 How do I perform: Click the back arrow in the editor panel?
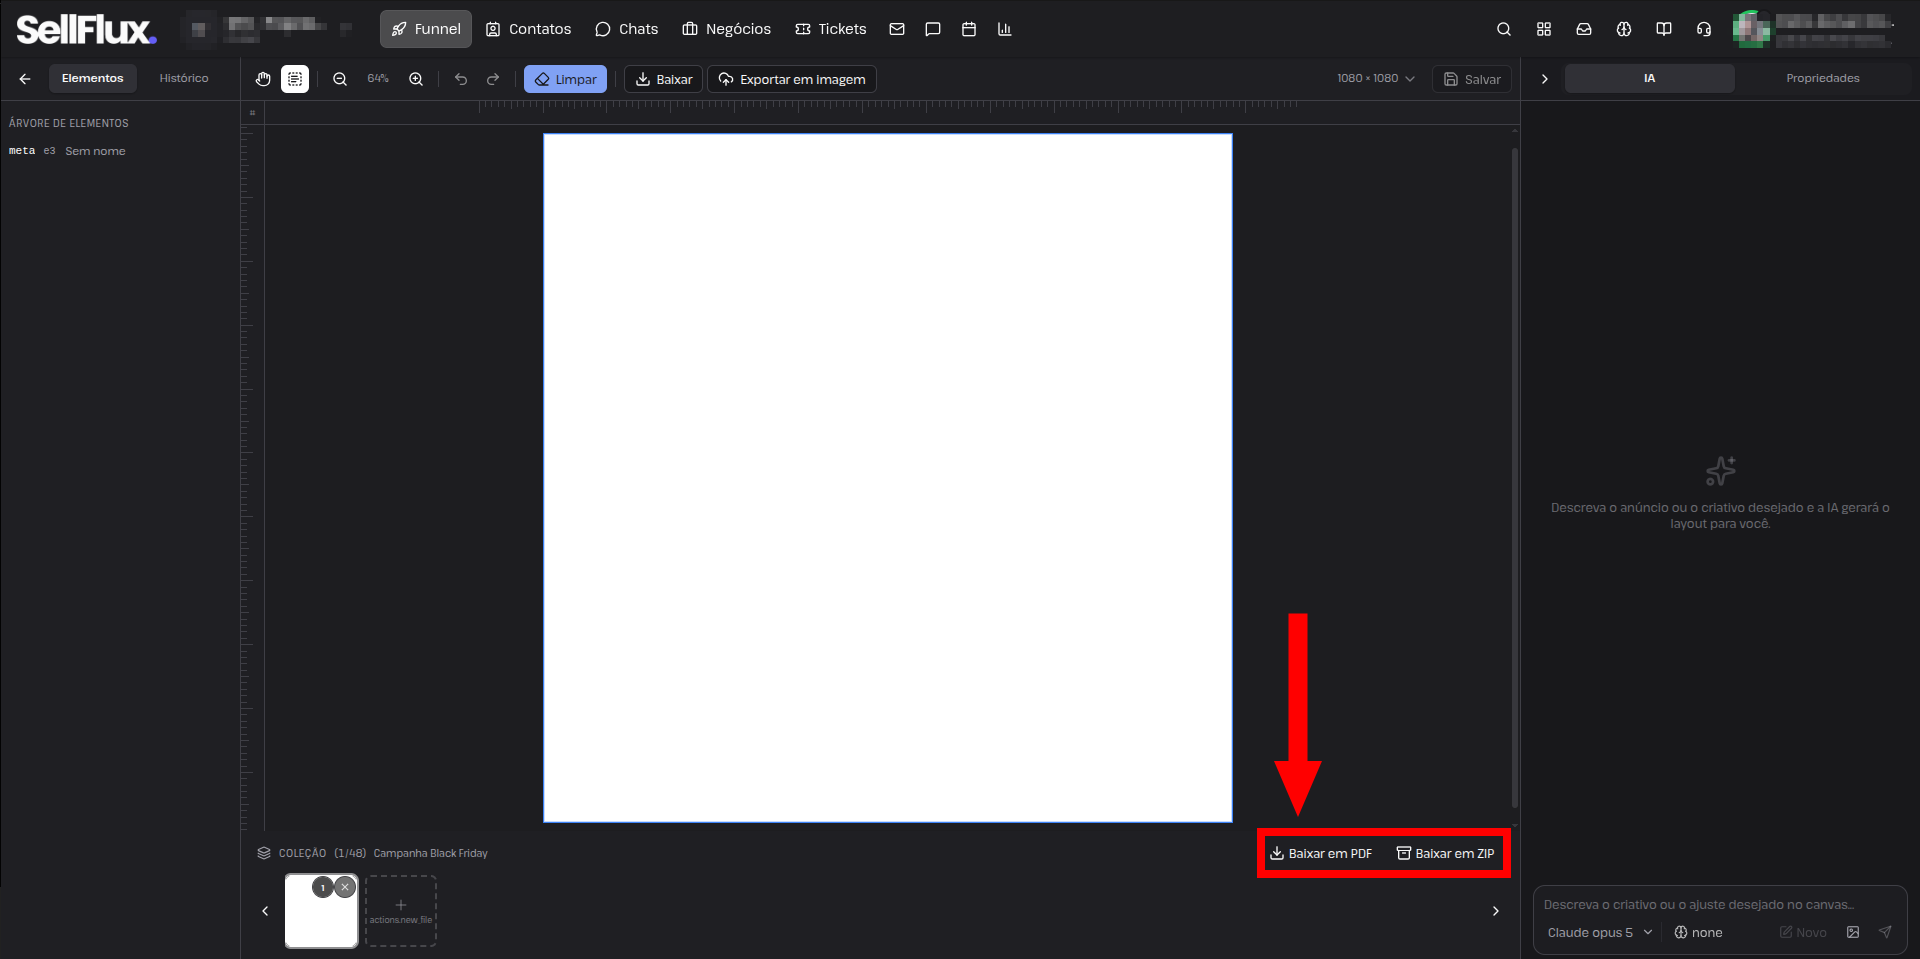pos(25,78)
